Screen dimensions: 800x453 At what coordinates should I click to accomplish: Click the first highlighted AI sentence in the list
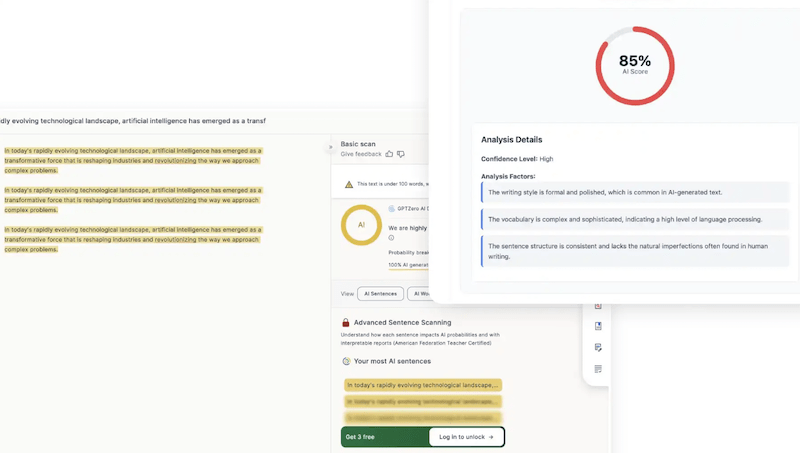[422, 385]
